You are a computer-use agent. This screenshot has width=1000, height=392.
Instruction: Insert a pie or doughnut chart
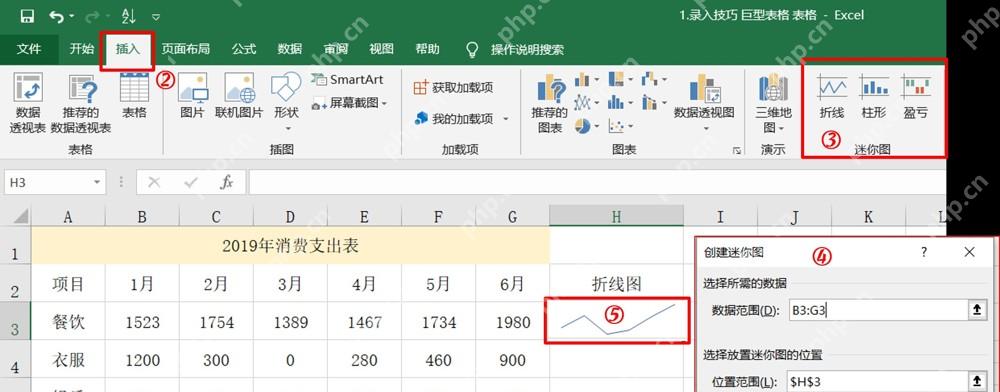tap(587, 126)
